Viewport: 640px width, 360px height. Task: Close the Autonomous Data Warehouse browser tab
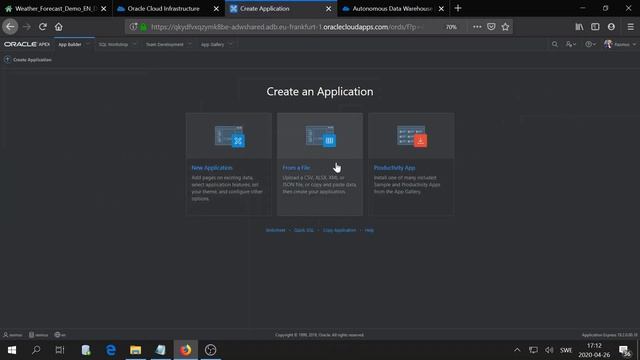[x=441, y=9]
